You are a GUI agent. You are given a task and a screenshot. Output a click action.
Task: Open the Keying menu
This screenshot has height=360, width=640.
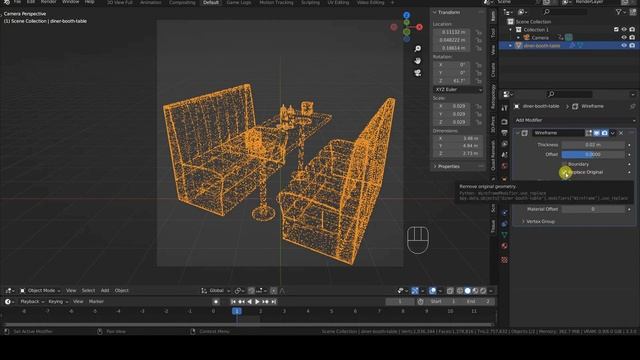[x=58, y=302]
